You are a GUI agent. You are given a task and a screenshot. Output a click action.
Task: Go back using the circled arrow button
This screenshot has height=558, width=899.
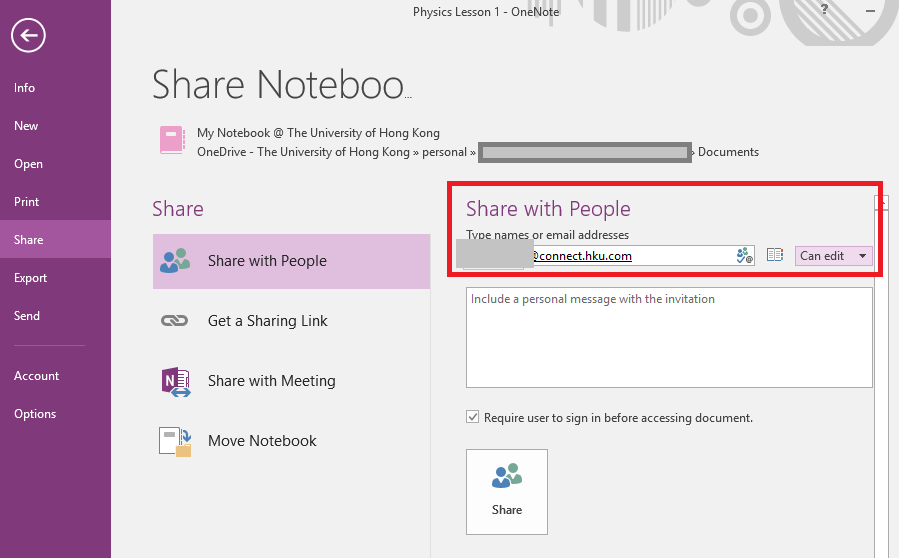point(28,36)
